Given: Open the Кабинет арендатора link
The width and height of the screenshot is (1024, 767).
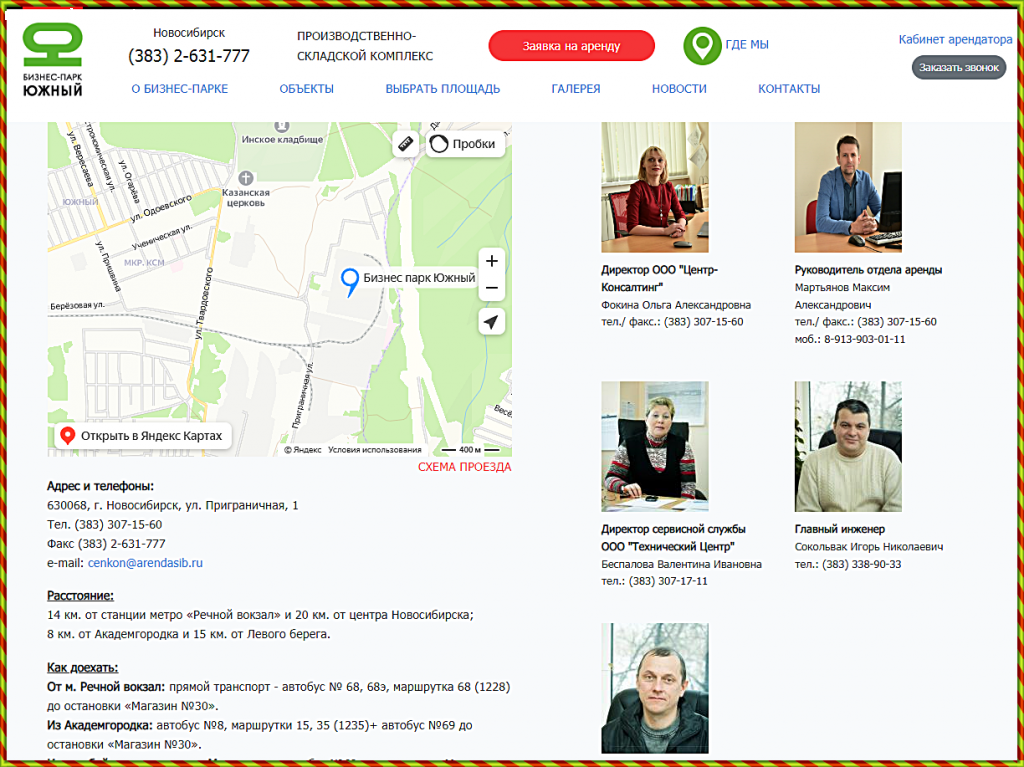Looking at the screenshot, I should (x=955, y=40).
